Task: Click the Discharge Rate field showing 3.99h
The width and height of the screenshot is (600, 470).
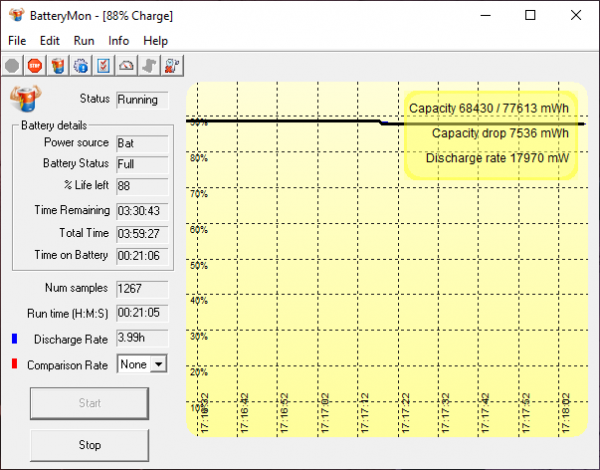Action: coord(142,338)
